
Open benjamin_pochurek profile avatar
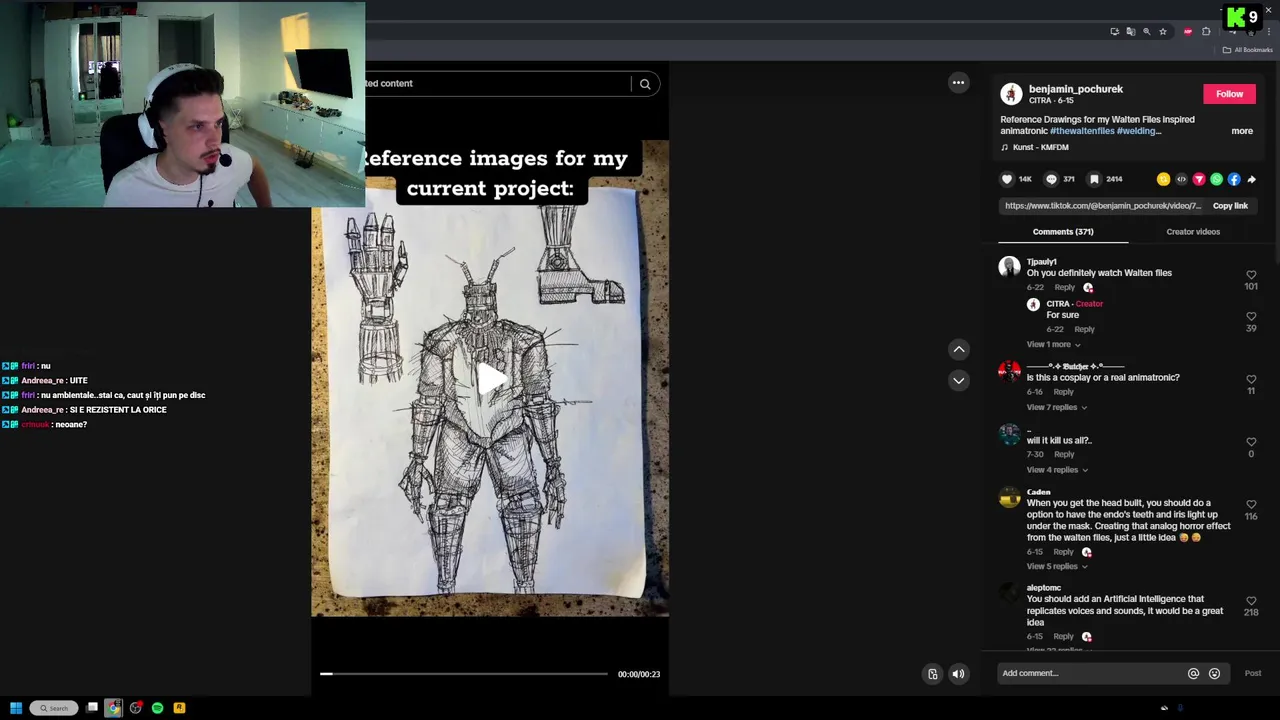click(1011, 94)
